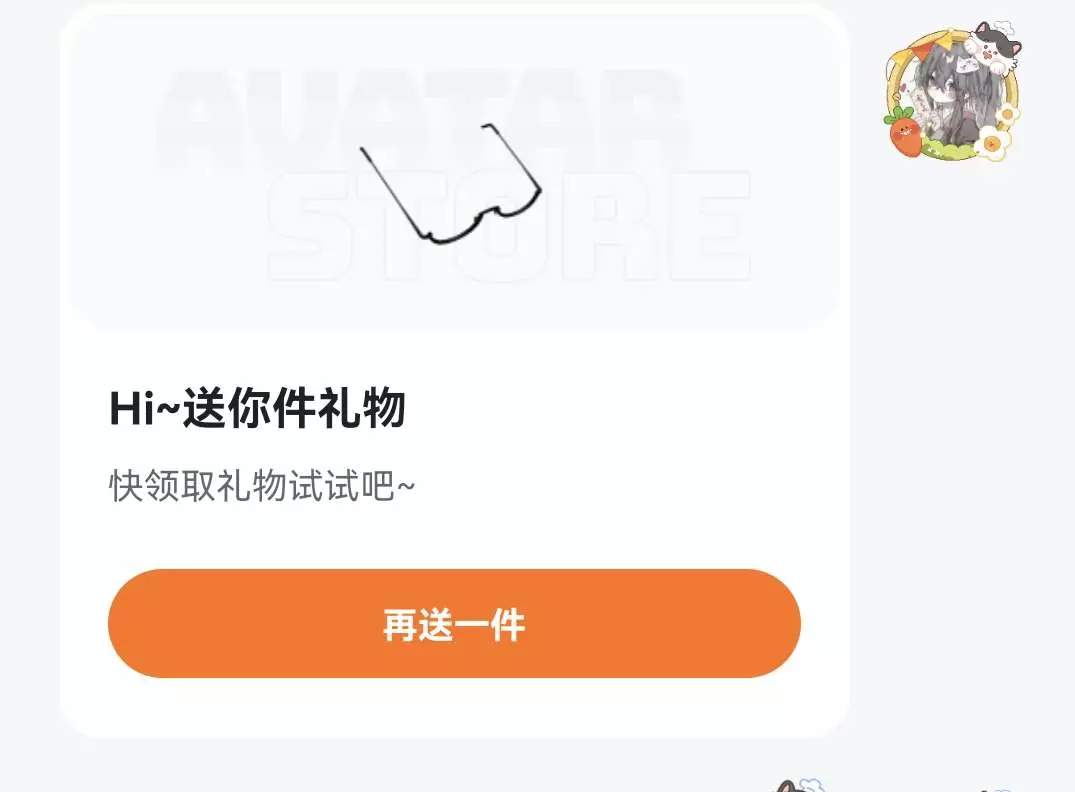Open the AVATAR STORE preview banner

454,168
